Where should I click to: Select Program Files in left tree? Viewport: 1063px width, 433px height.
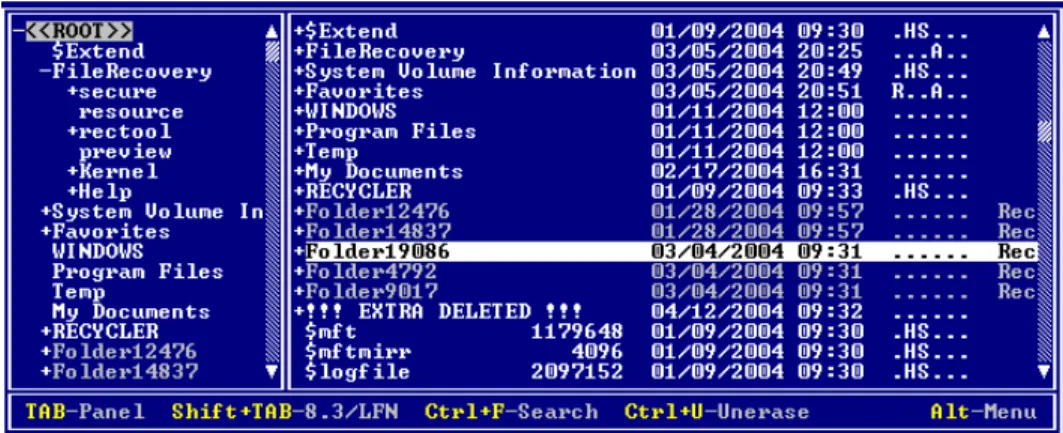[138, 272]
